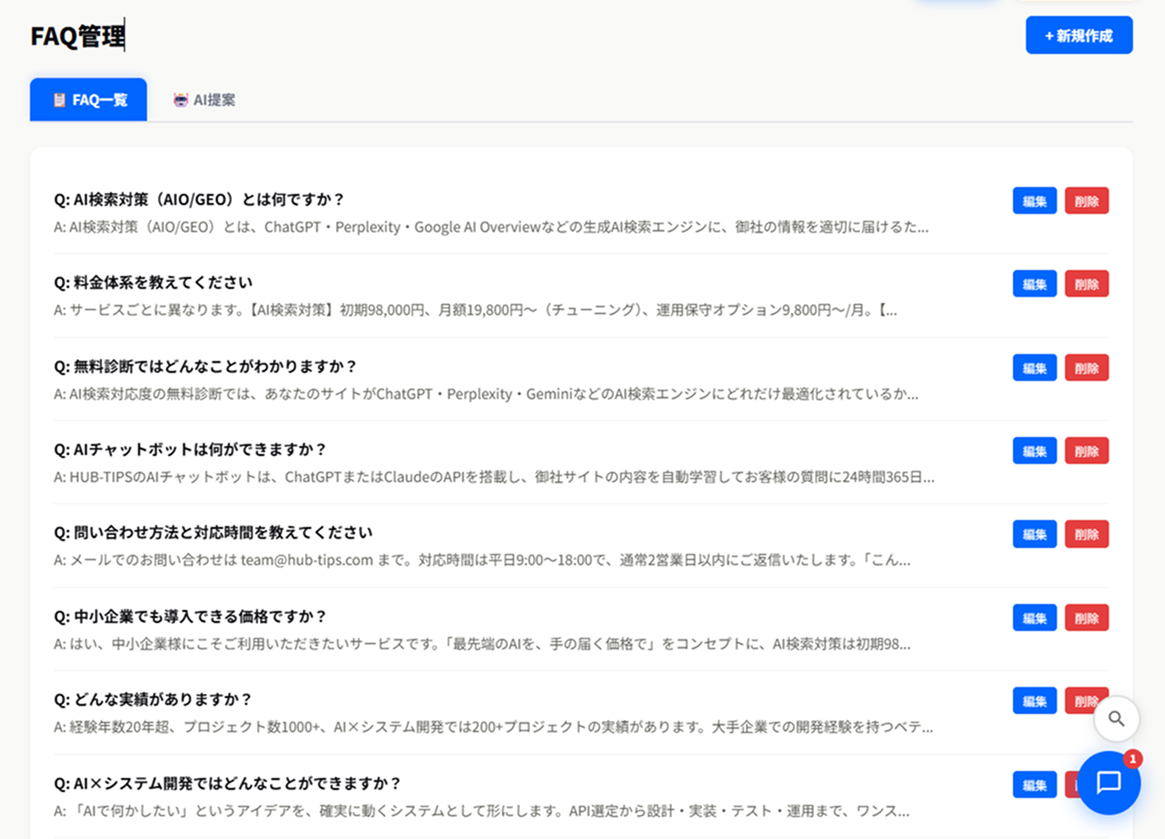Switch to the FAQ一覧 tab
Viewport: 1165px width, 839px height.
click(x=88, y=100)
